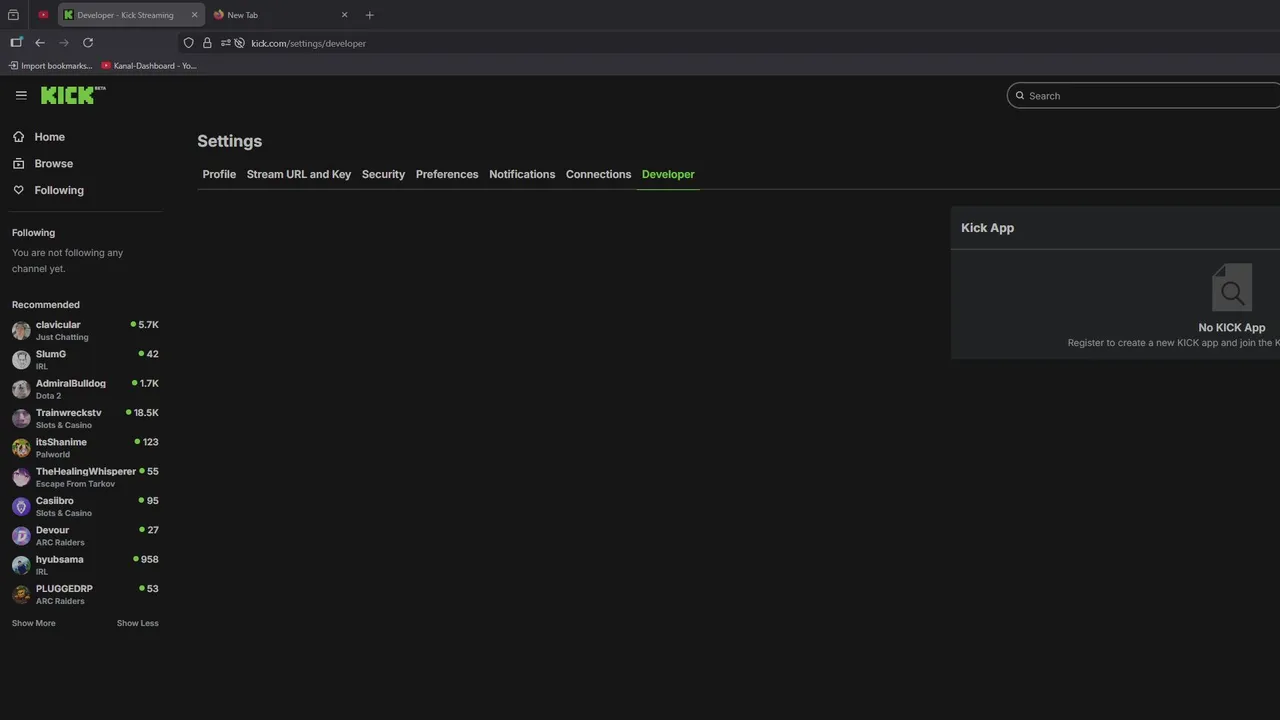
Task: Click the No KICK App document icon
Action: click(x=1232, y=288)
